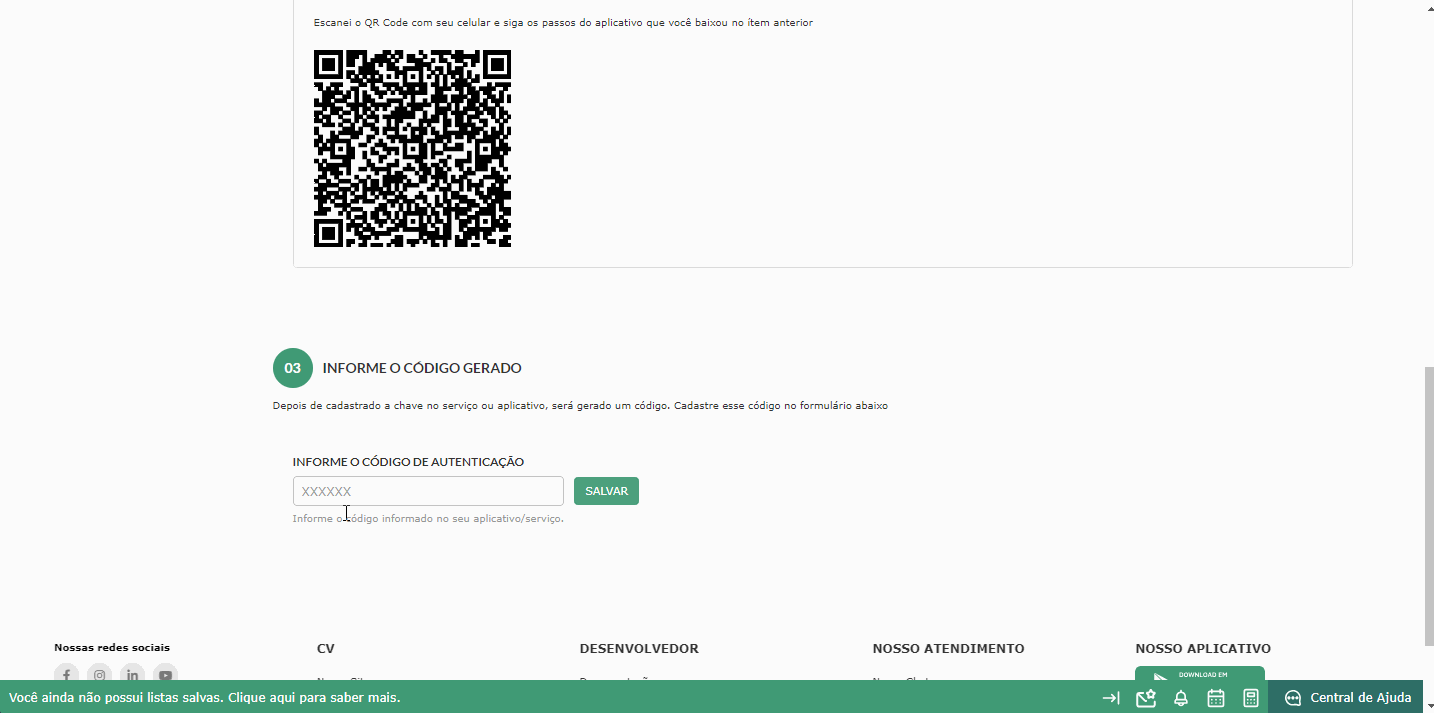Click the authentication code input field
Screen dimensions: 1434x713
(428, 491)
